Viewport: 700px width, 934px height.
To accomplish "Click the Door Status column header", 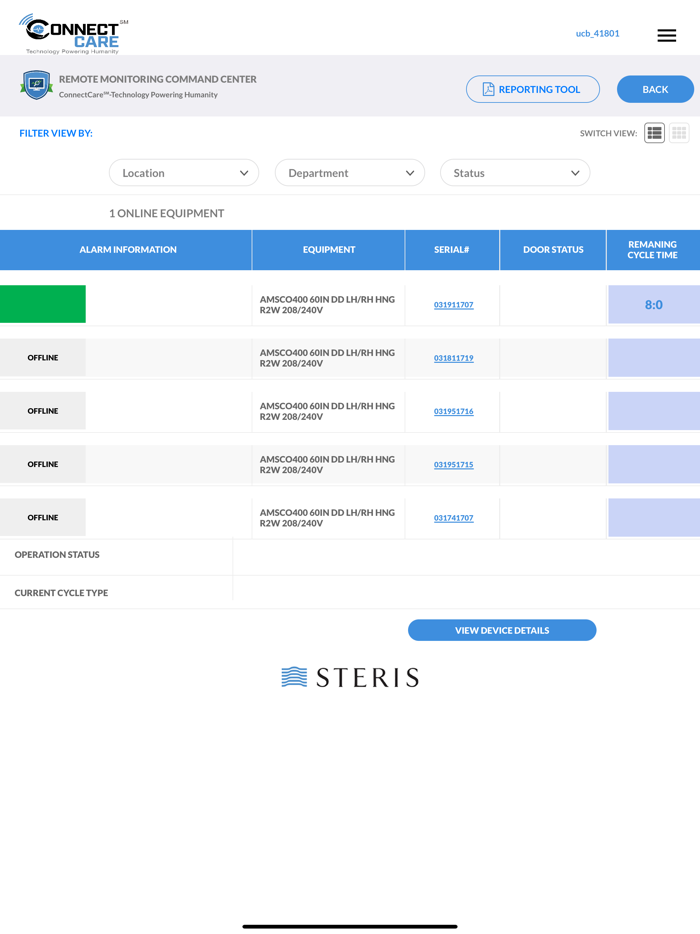I will [x=553, y=250].
